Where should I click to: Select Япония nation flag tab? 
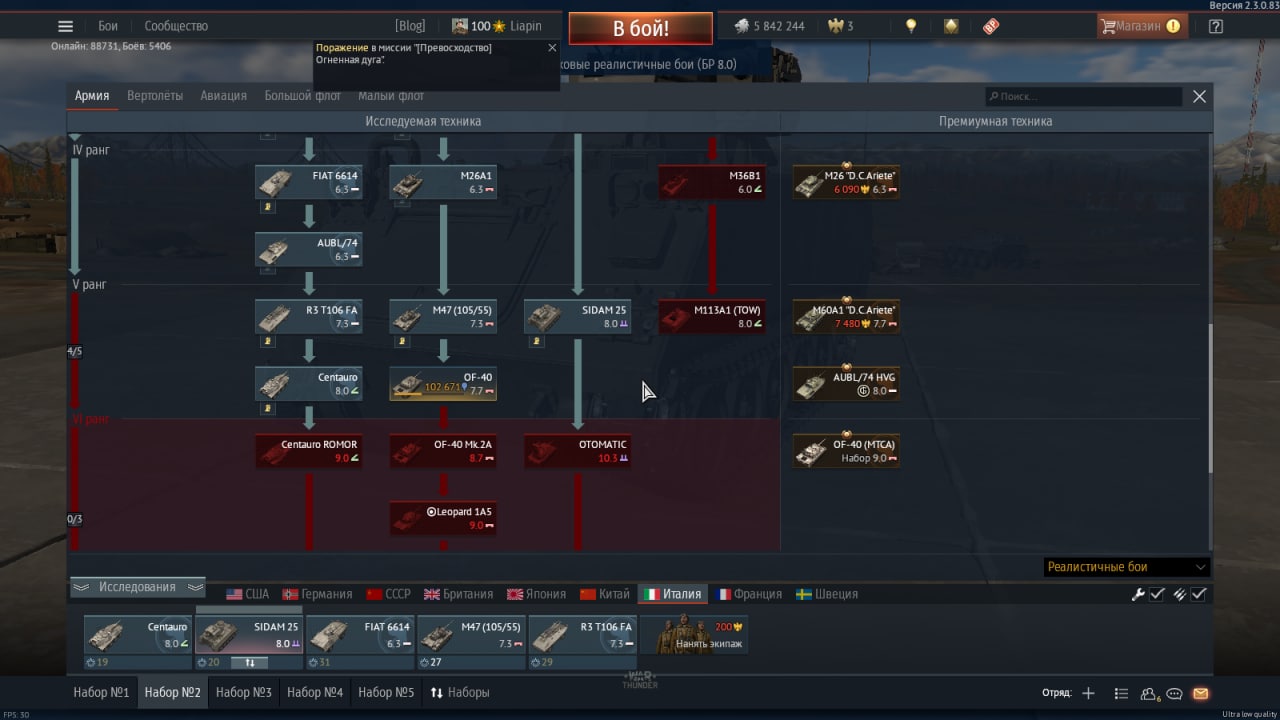[537, 594]
